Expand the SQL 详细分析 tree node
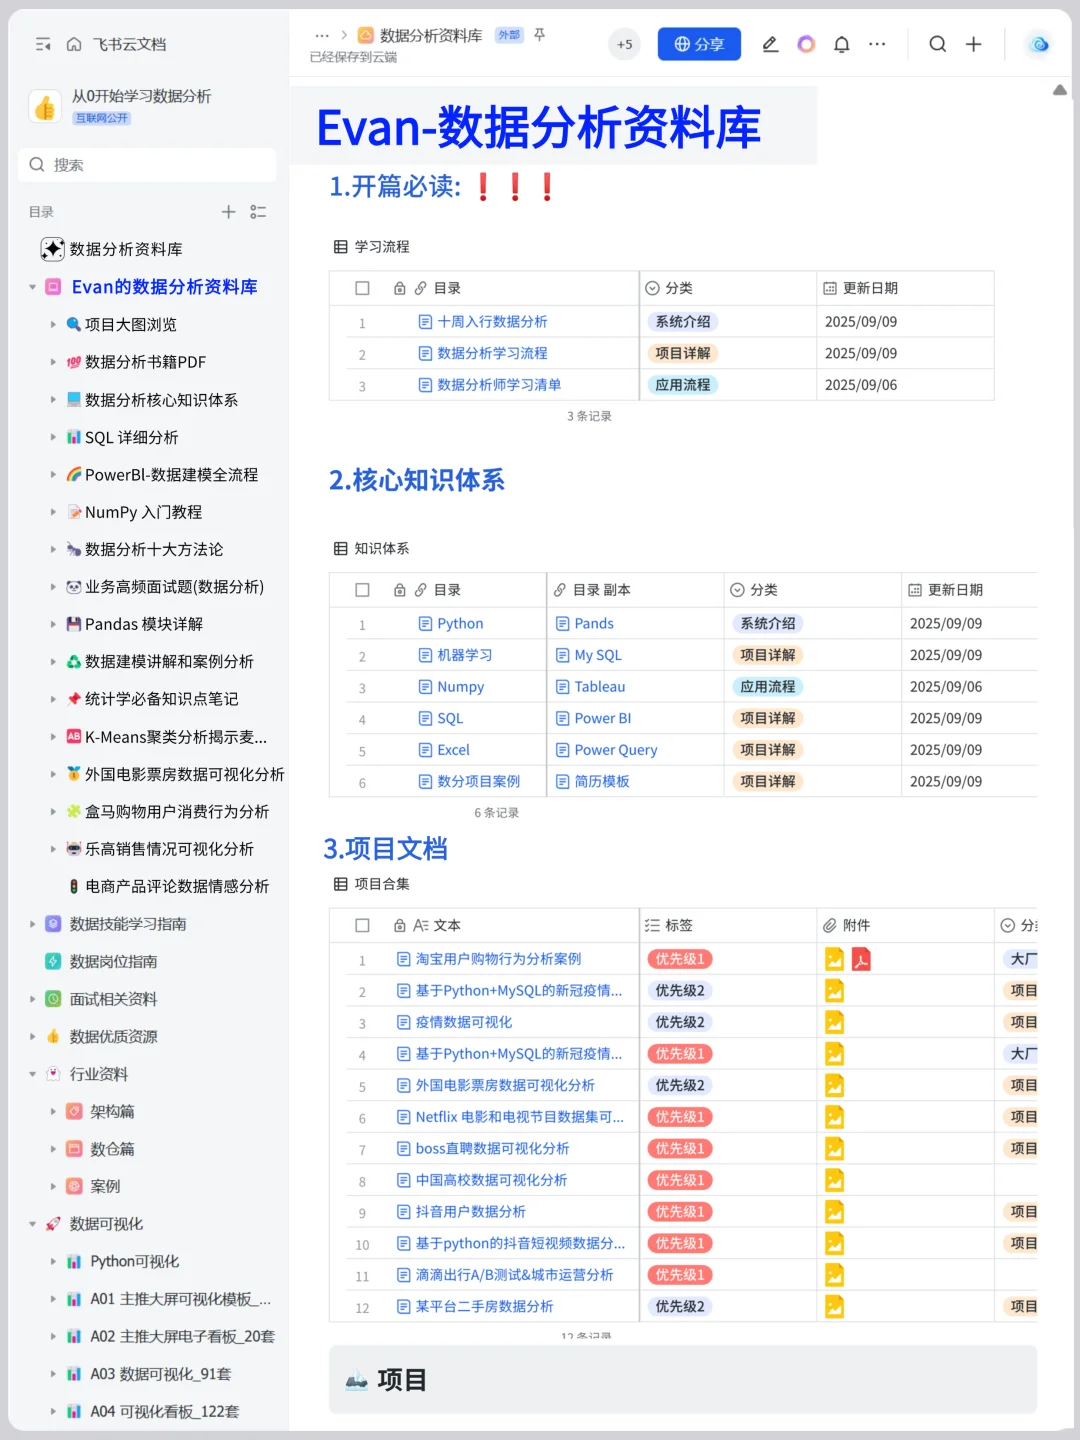Viewport: 1080px width, 1440px height. pos(53,437)
